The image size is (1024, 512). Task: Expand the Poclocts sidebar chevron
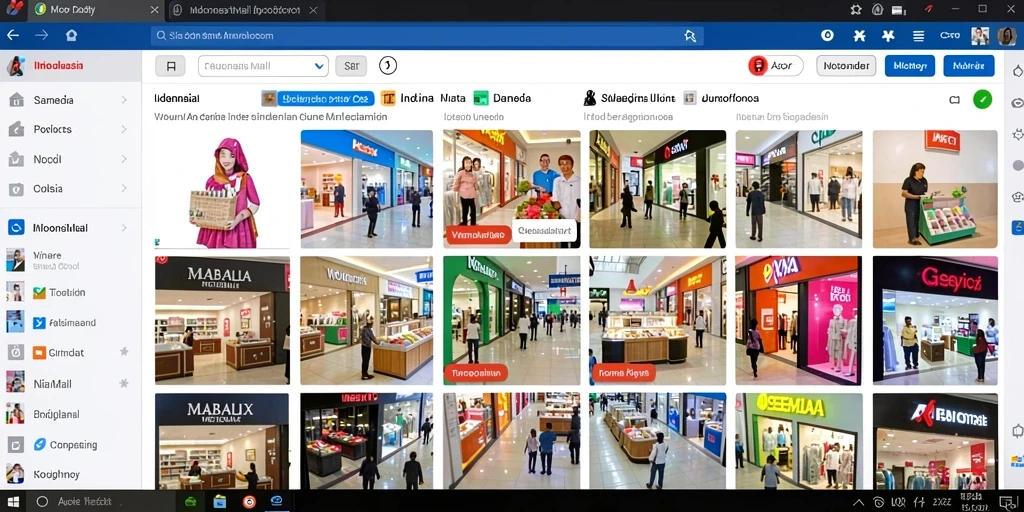point(124,129)
